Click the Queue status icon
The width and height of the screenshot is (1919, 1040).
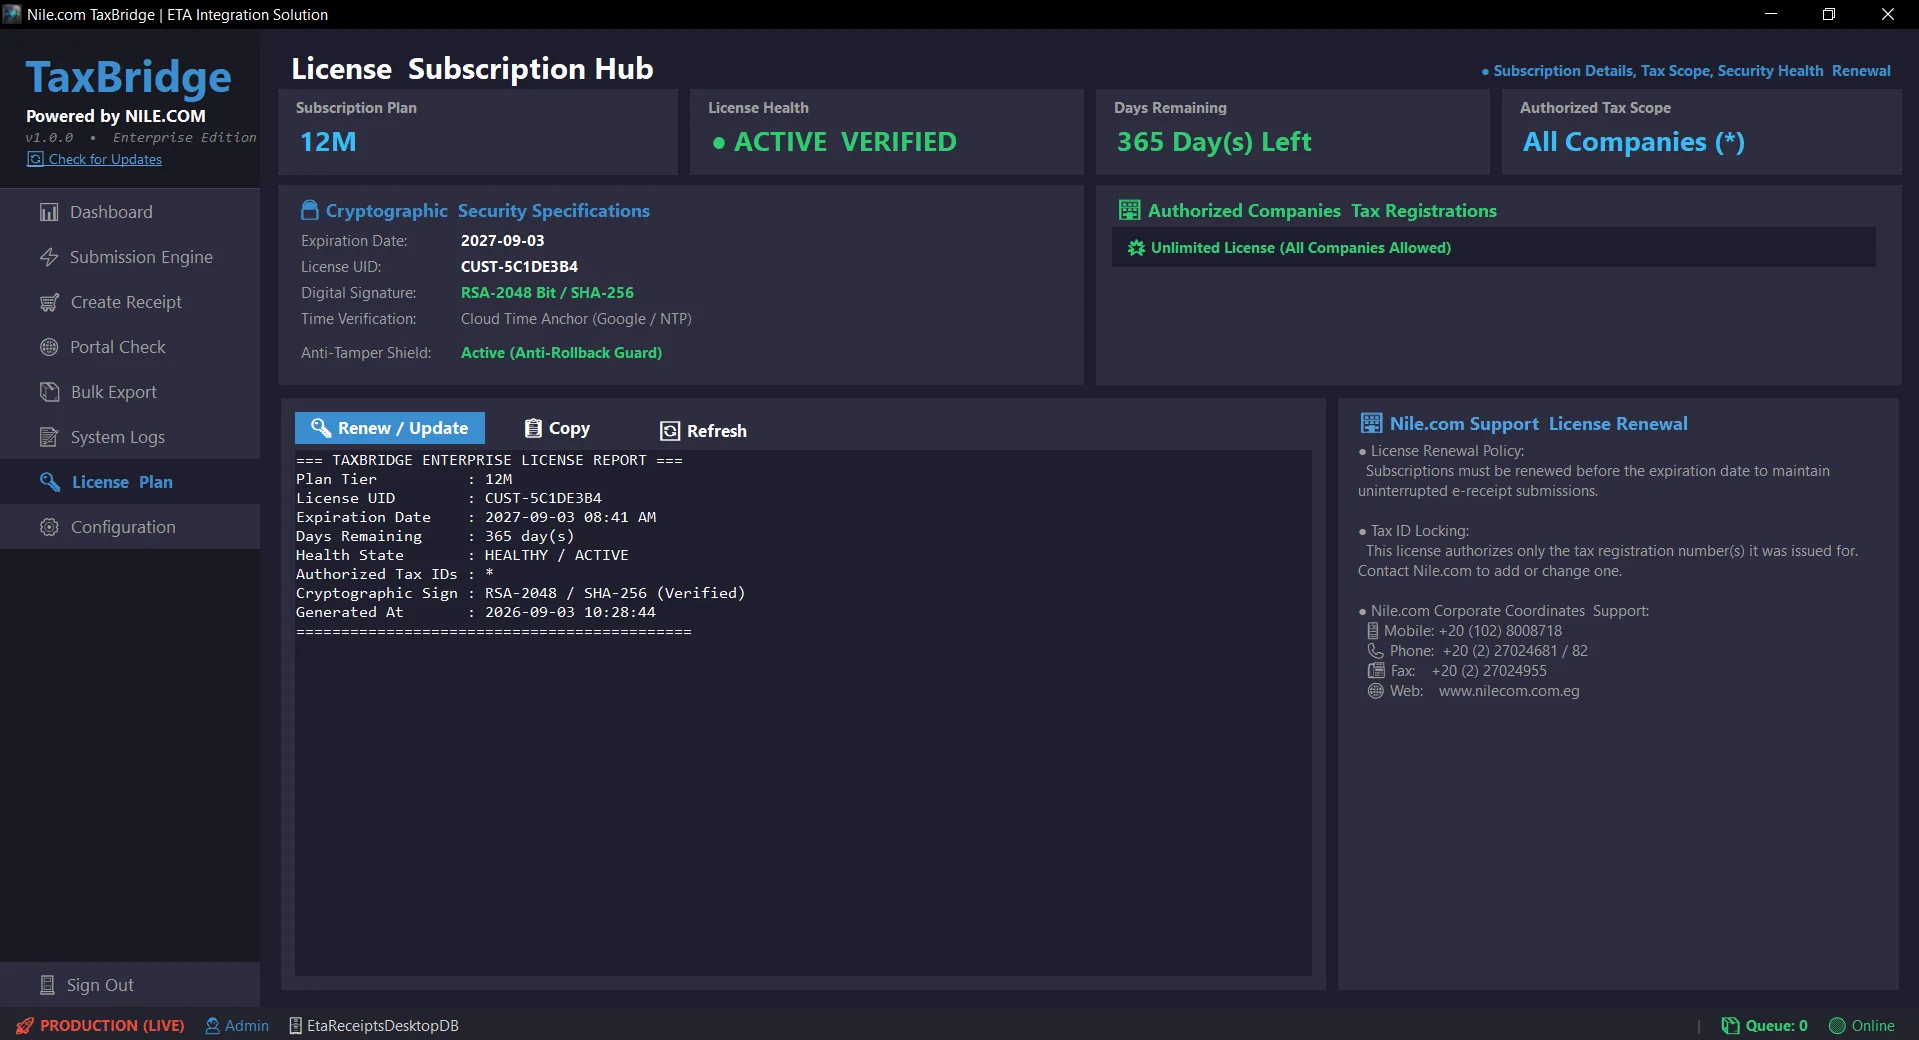click(x=1730, y=1026)
